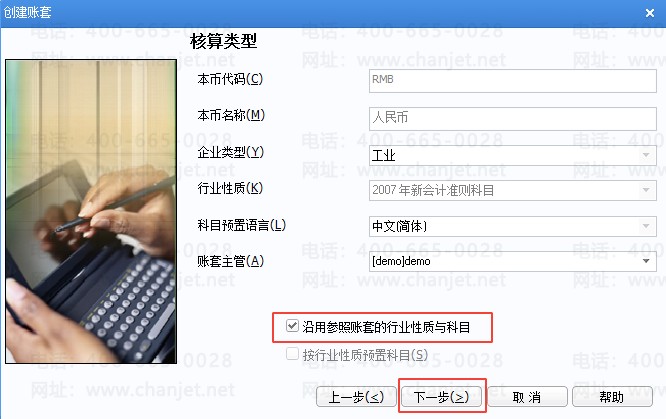Click the 取消 button
The height and width of the screenshot is (419, 666).
pyautogui.click(x=527, y=397)
